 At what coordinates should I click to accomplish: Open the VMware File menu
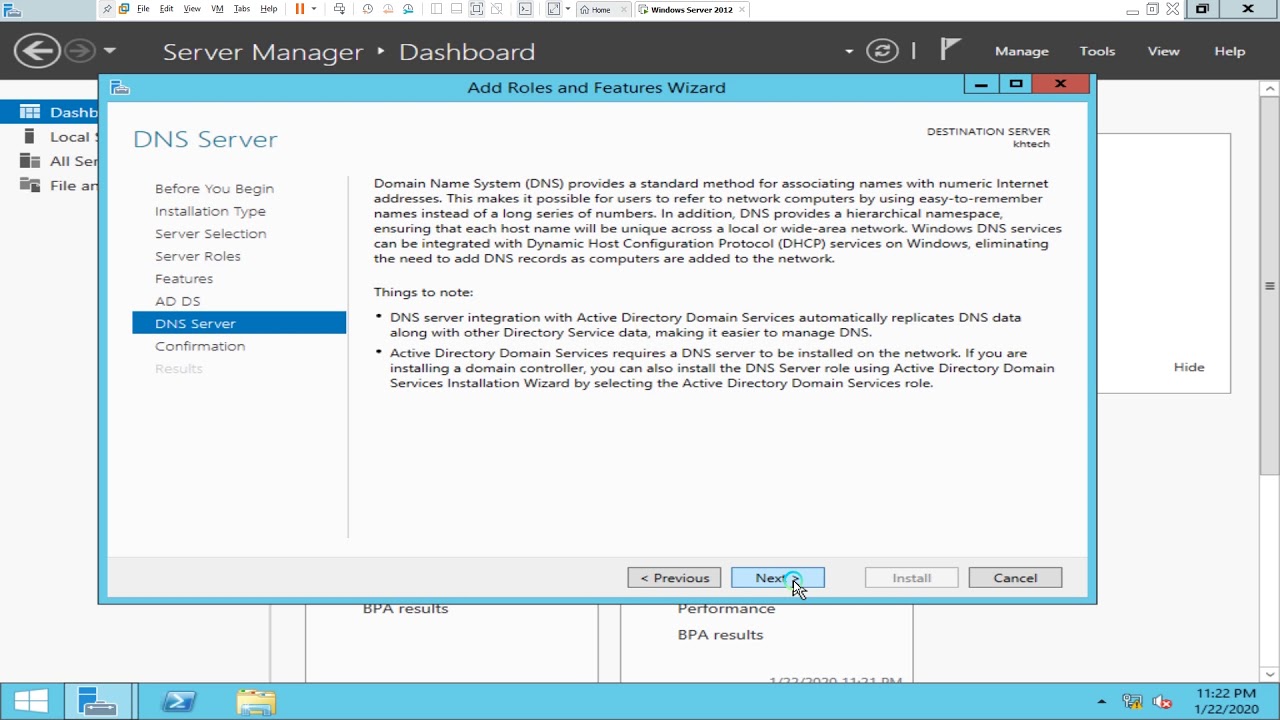coord(143,9)
